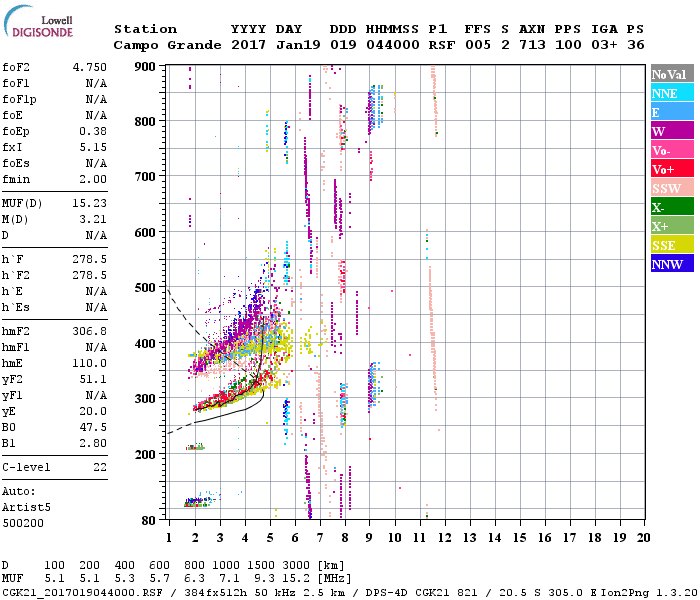Click the C-level value 22
The width and height of the screenshot is (700, 600).
pyautogui.click(x=99, y=468)
